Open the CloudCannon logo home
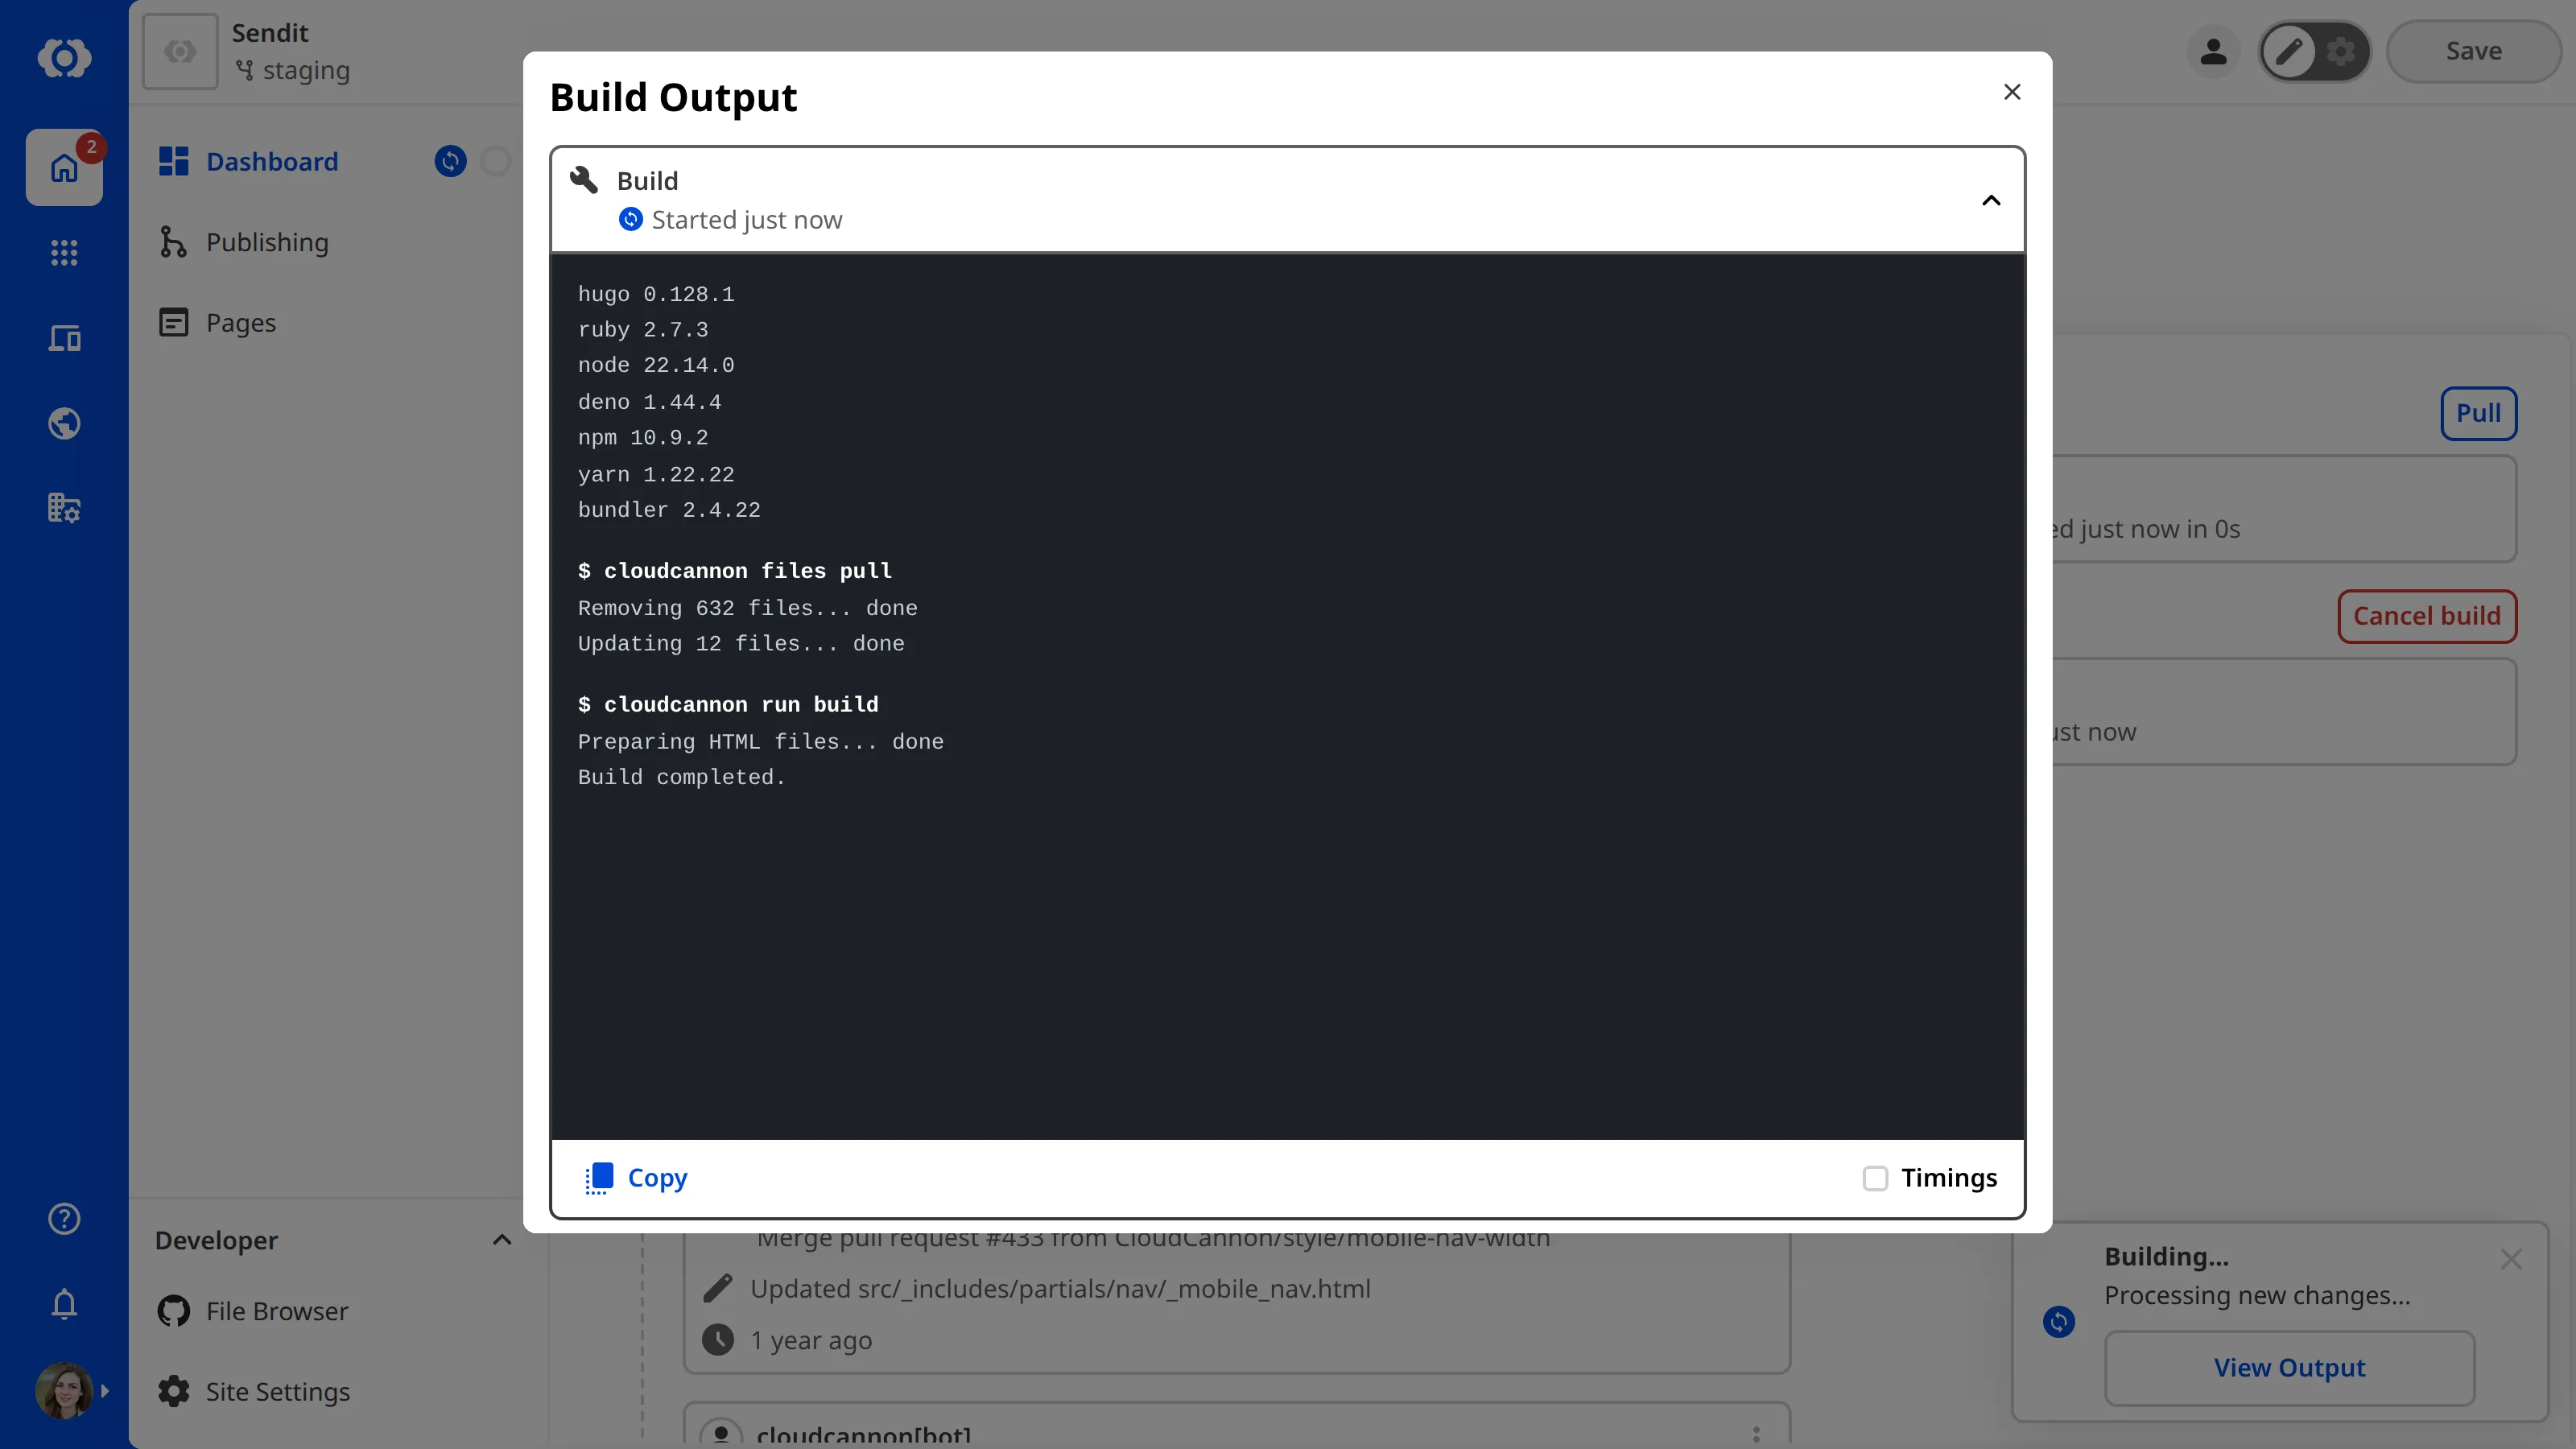 point(64,57)
